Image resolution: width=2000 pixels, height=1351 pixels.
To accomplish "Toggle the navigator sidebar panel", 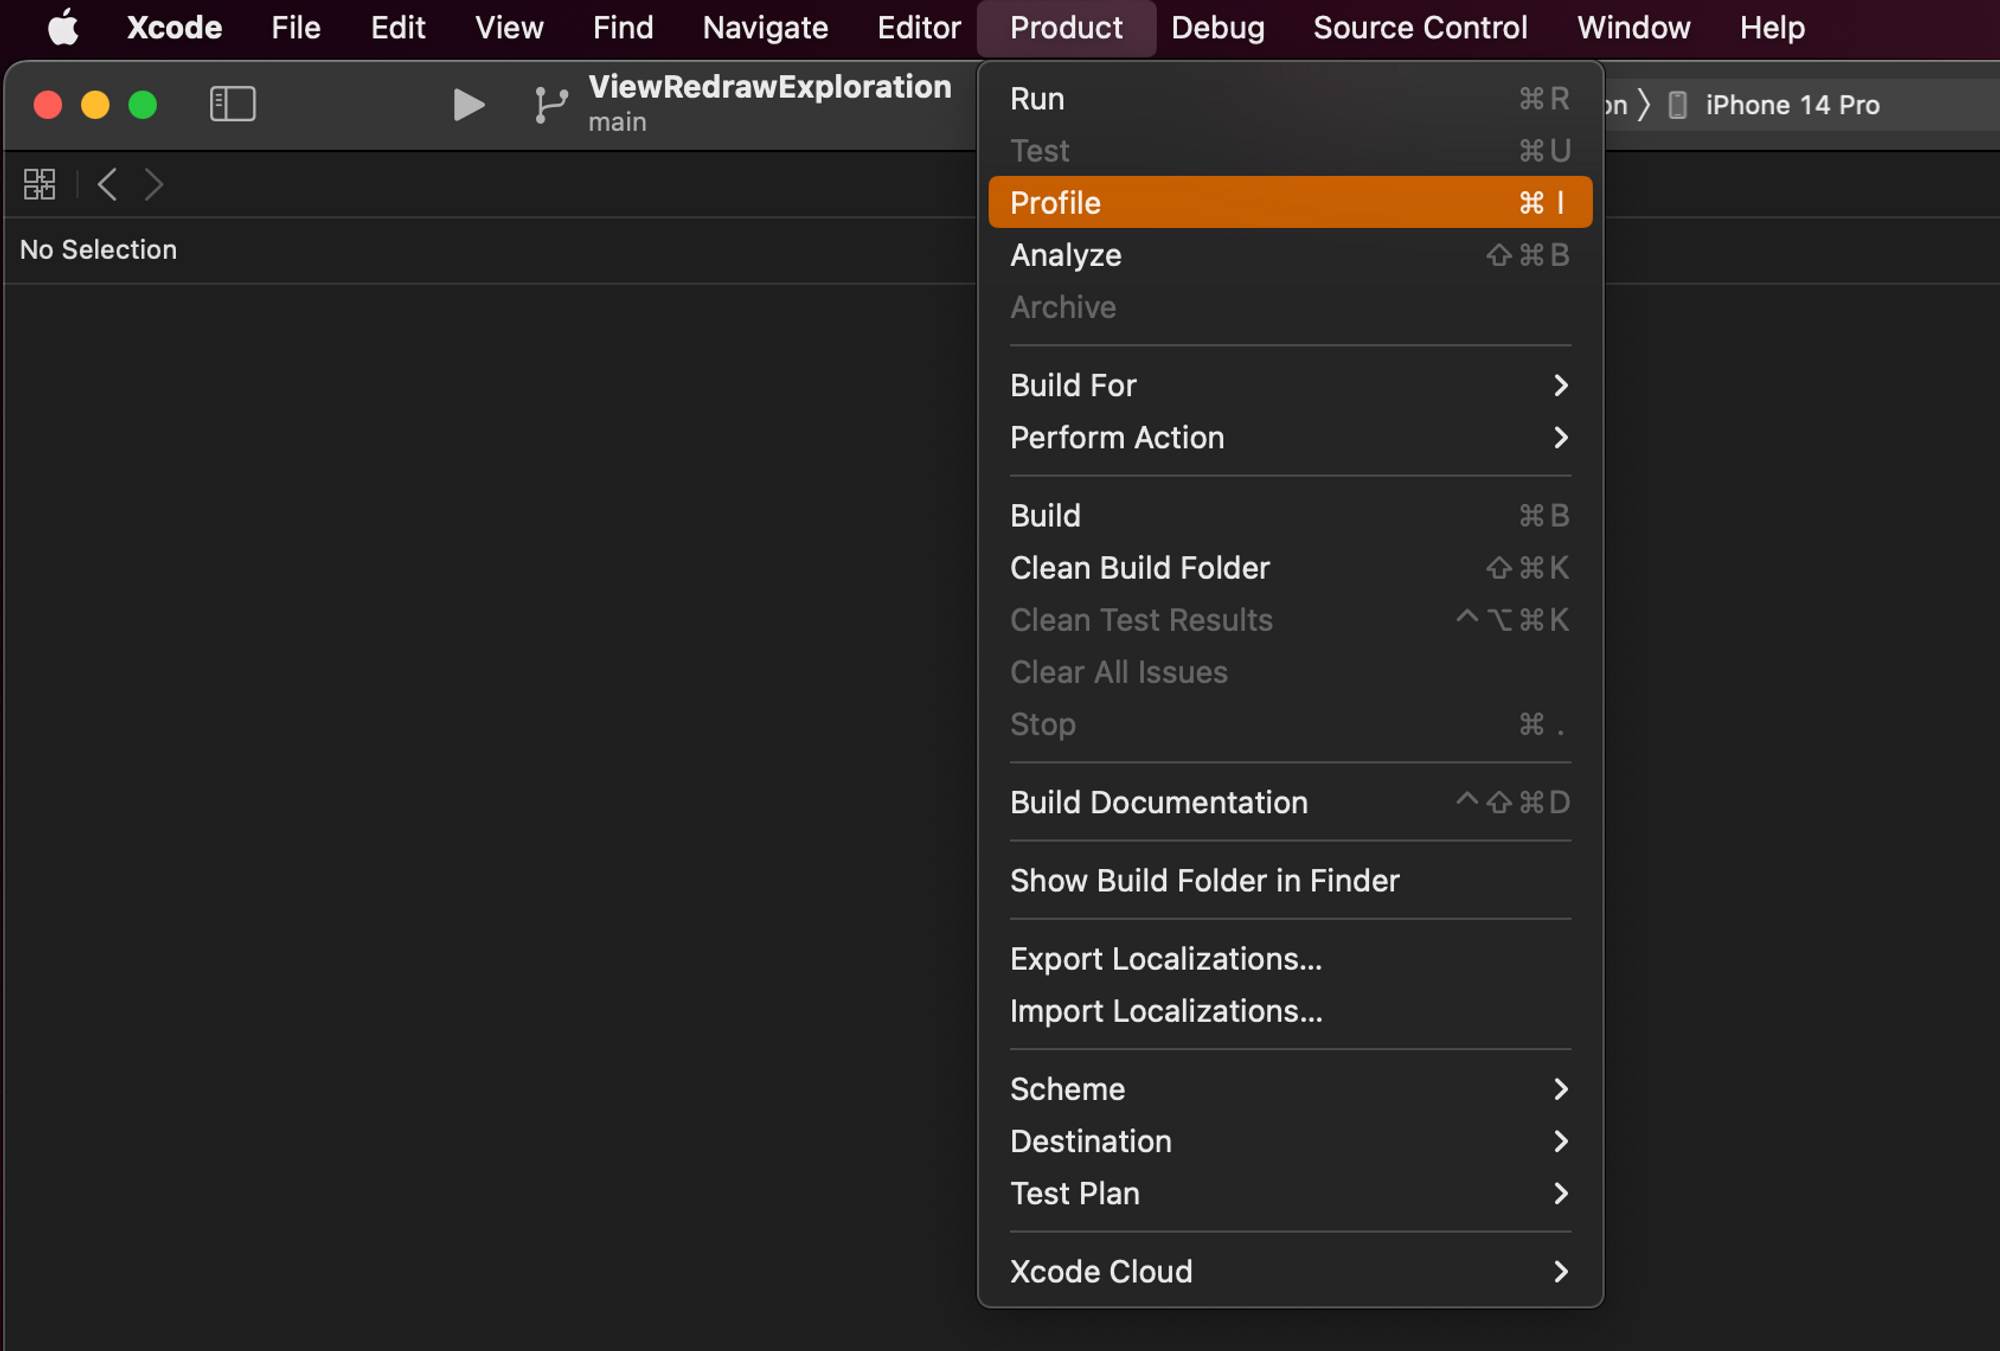I will (233, 104).
